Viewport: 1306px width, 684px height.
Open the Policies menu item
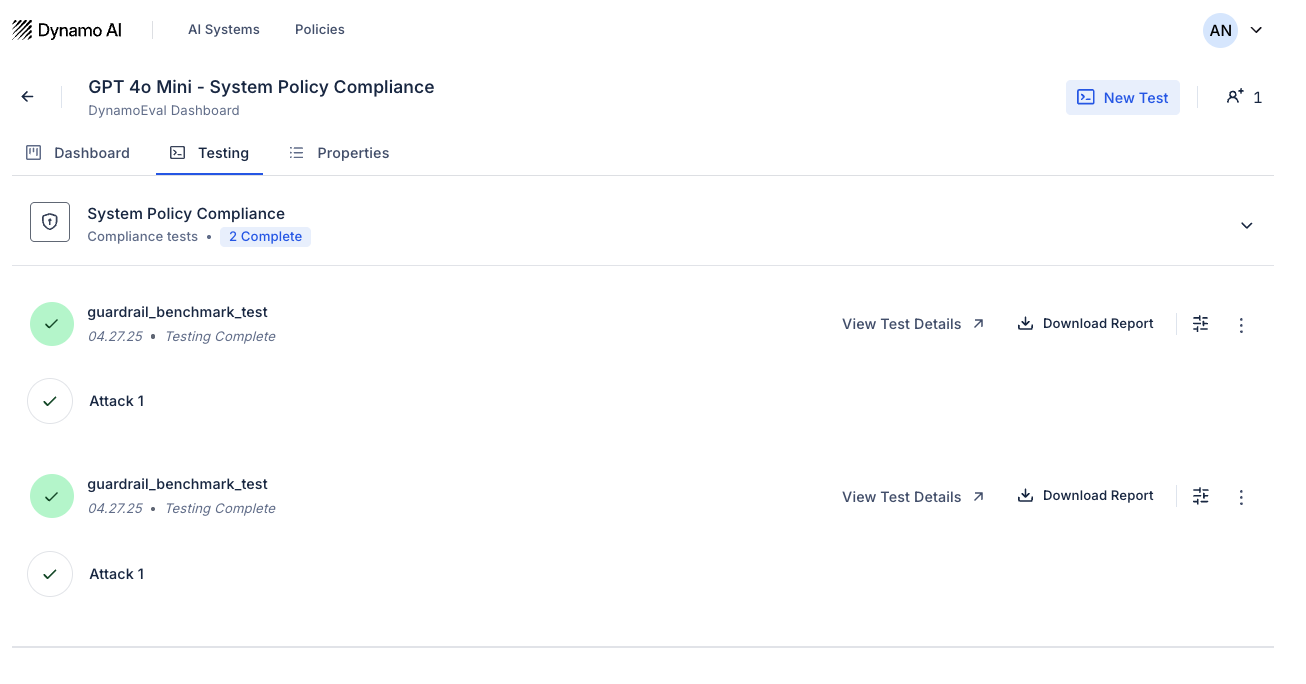click(x=319, y=30)
